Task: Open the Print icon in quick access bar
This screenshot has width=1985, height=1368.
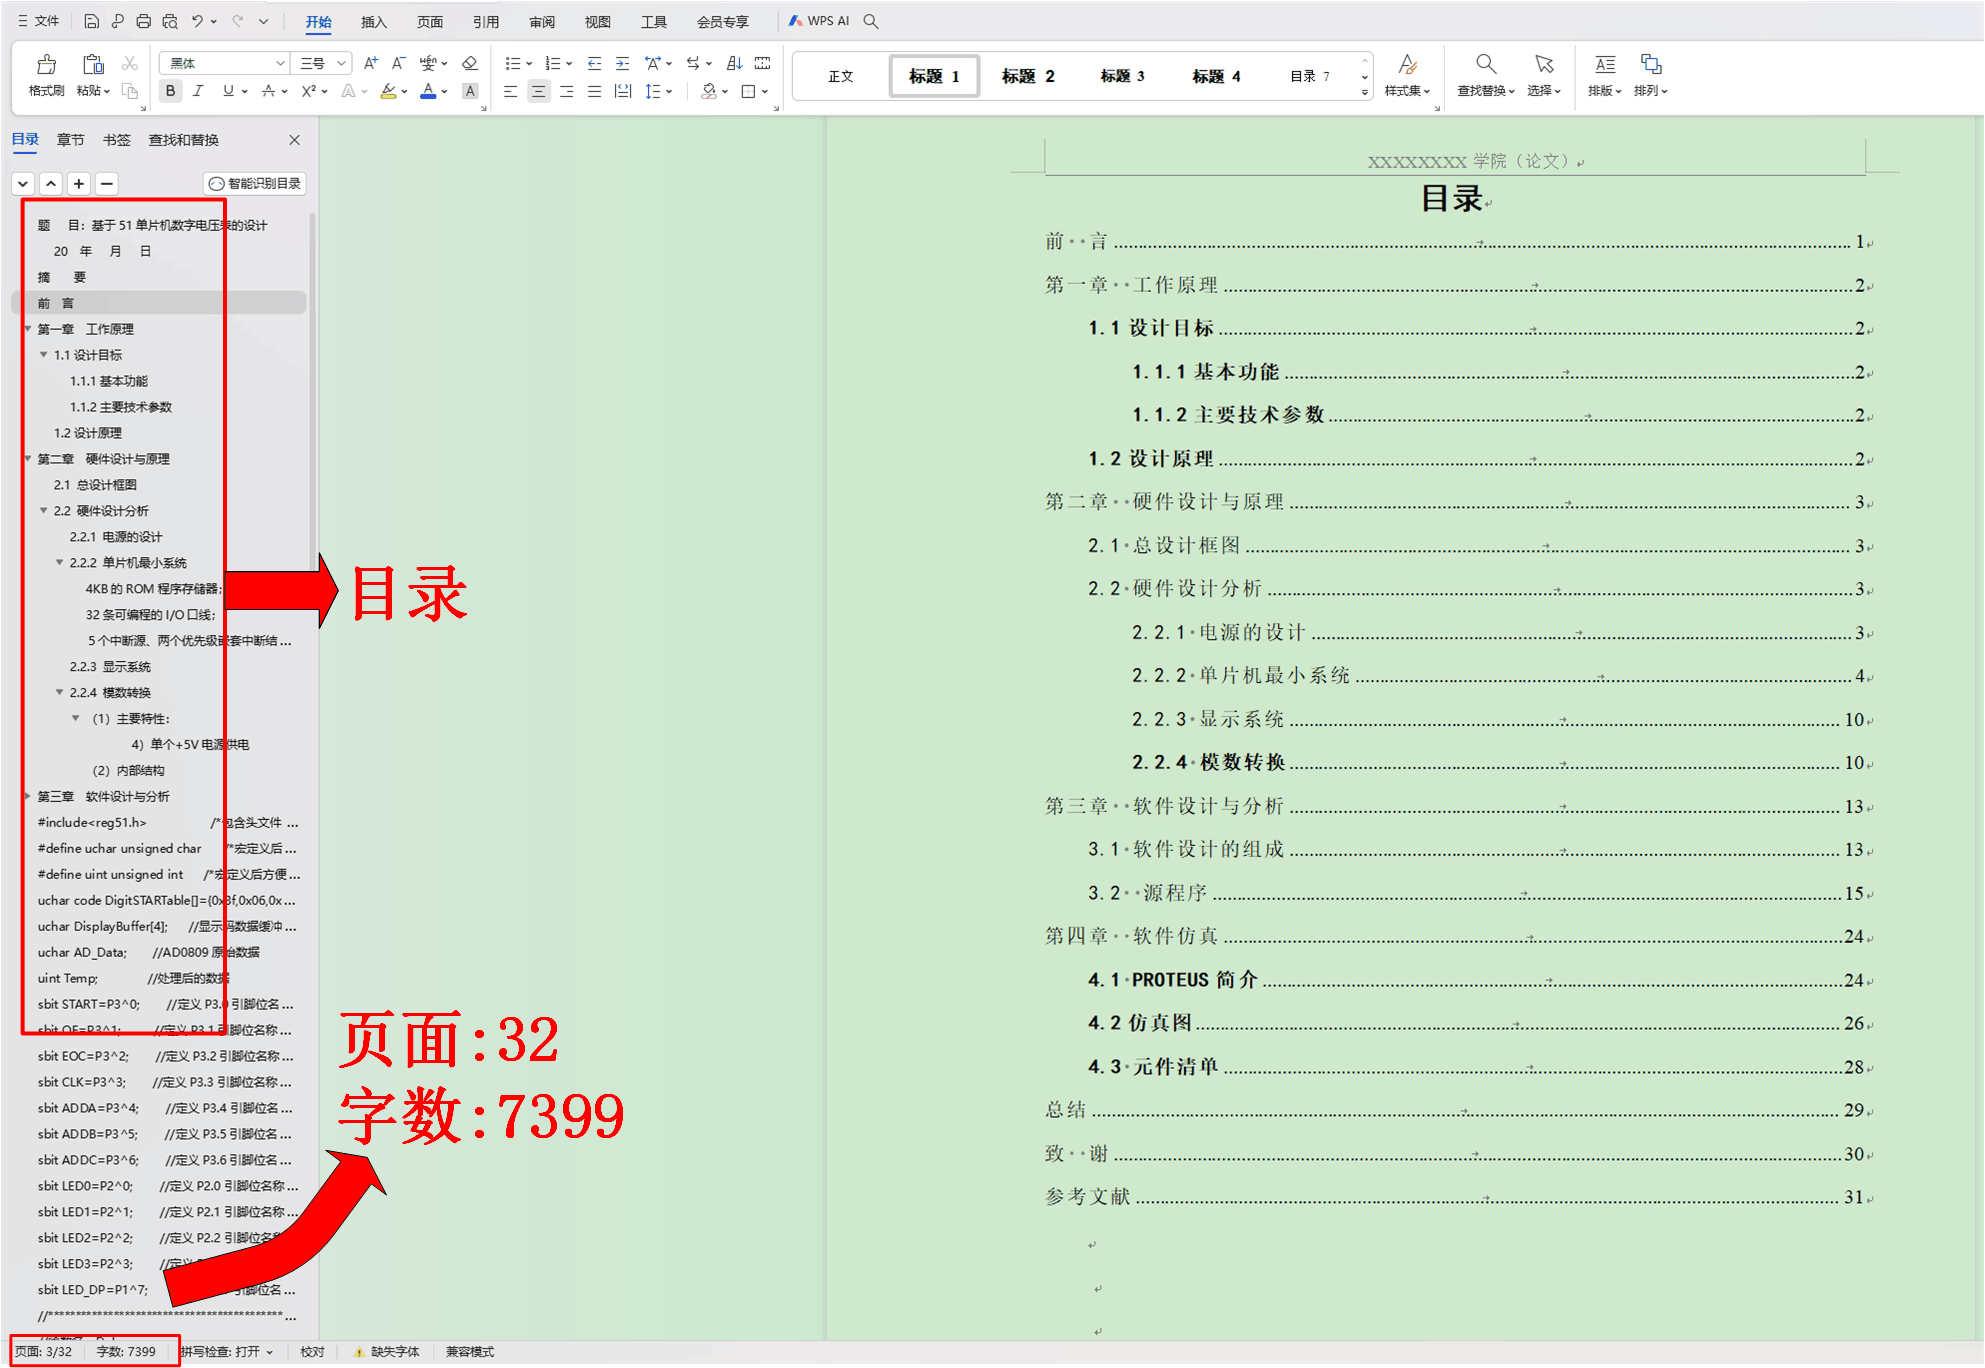Action: pyautogui.click(x=143, y=20)
